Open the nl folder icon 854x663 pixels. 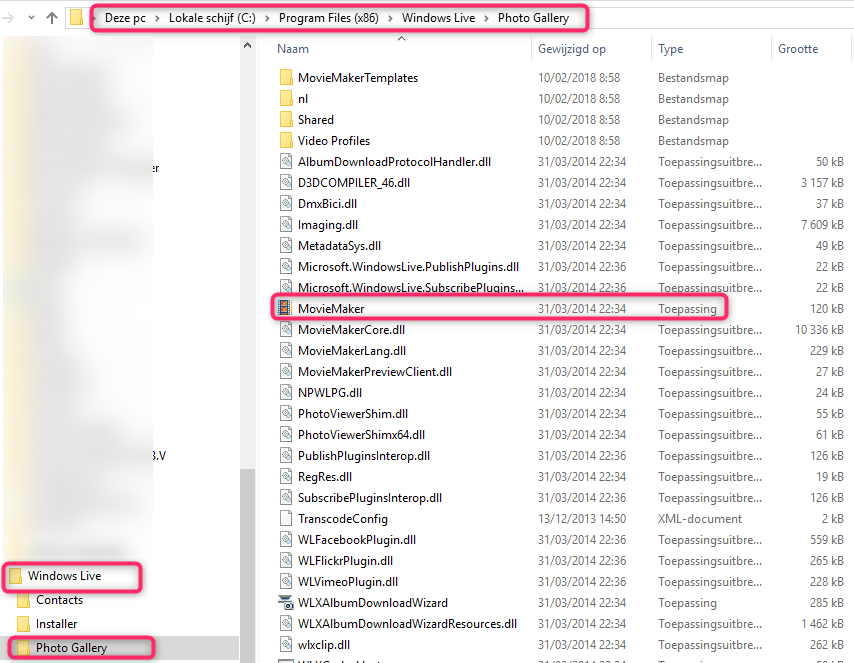coord(286,99)
